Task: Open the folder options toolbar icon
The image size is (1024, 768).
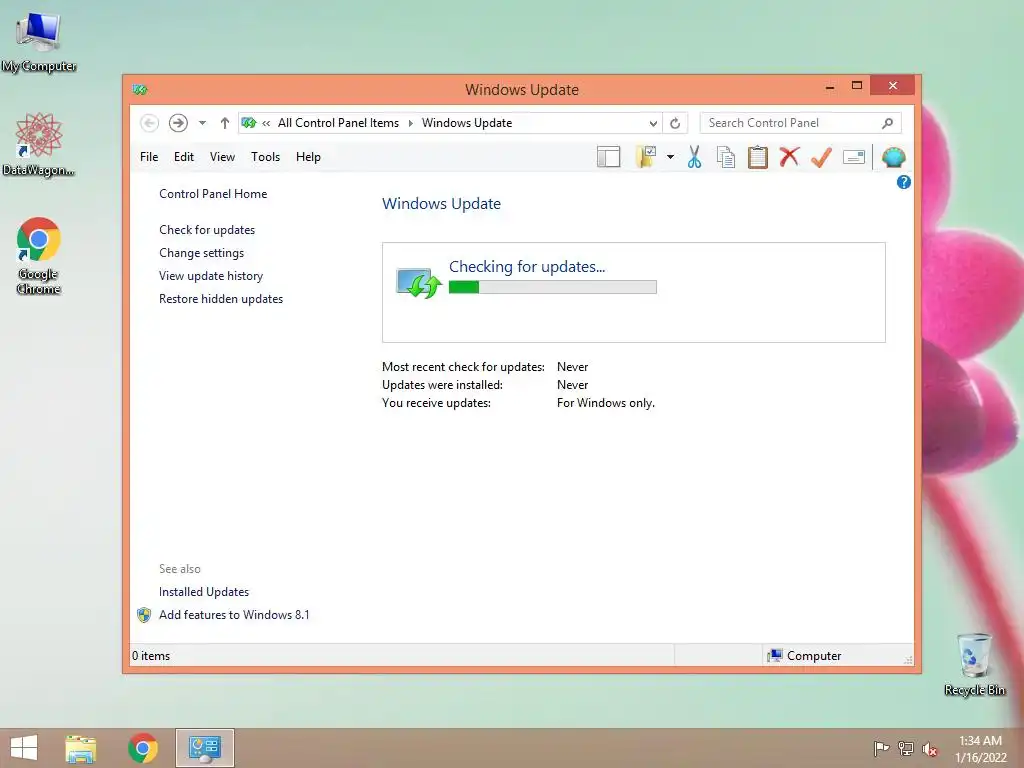Action: (x=645, y=157)
